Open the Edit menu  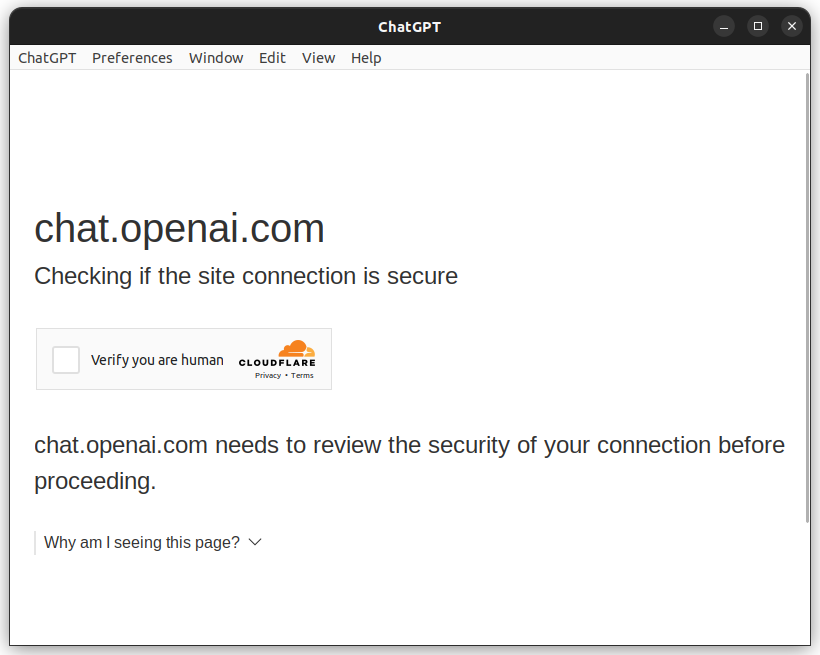point(272,58)
